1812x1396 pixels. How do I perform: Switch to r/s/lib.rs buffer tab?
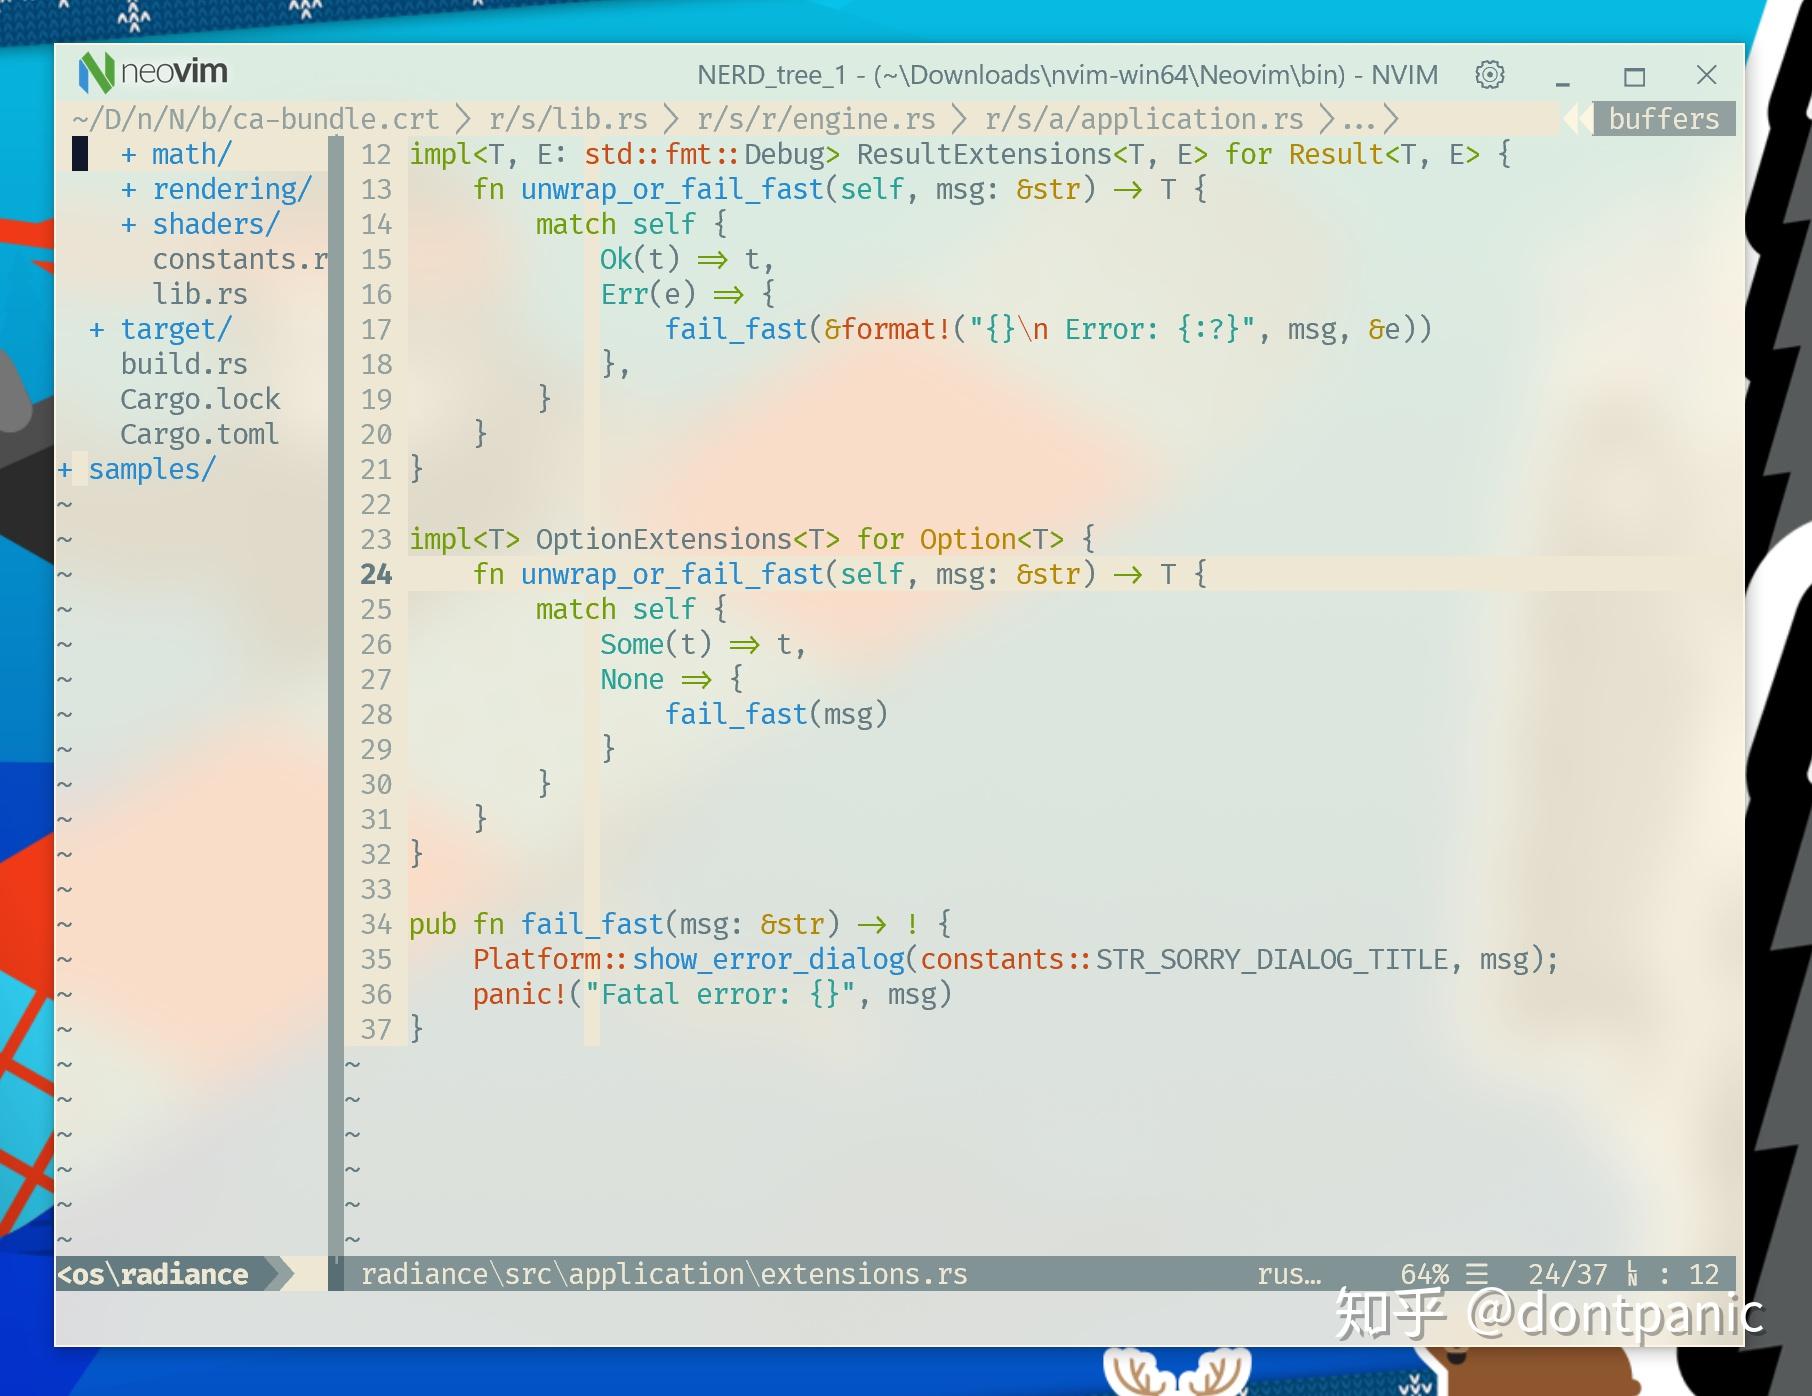568,119
